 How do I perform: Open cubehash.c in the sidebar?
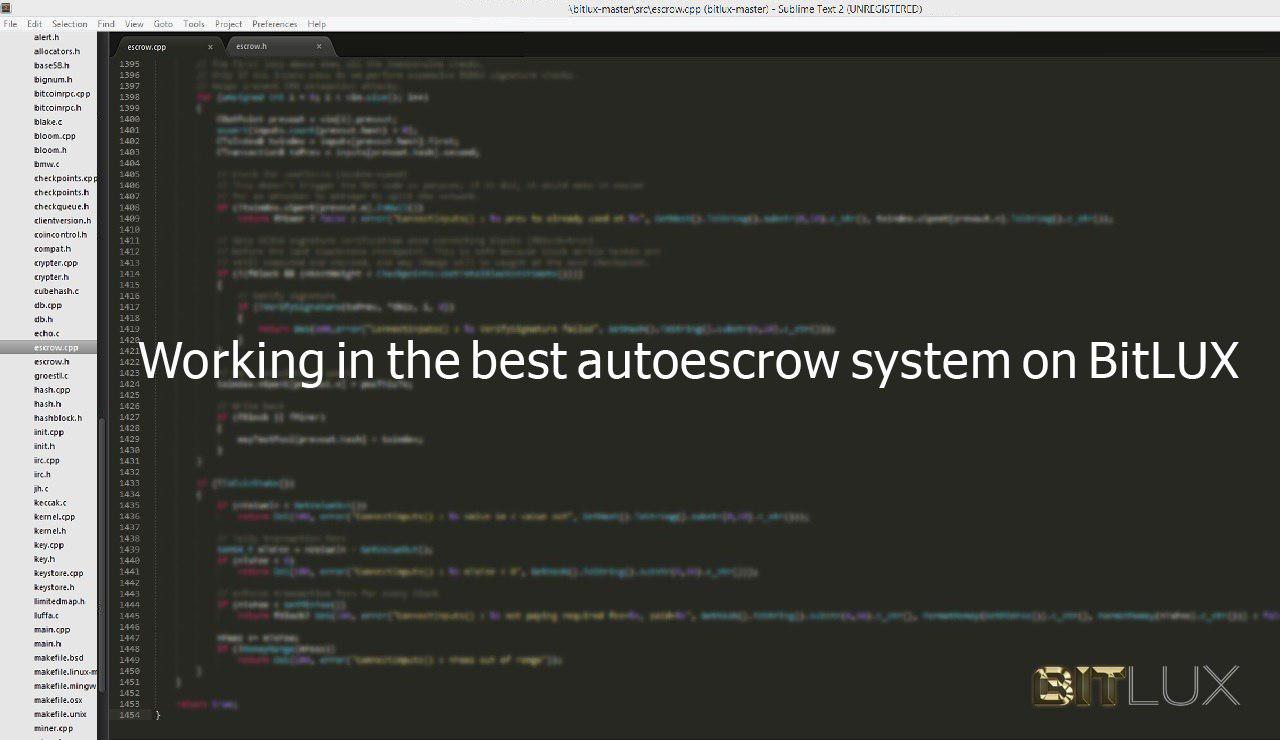tap(56, 291)
